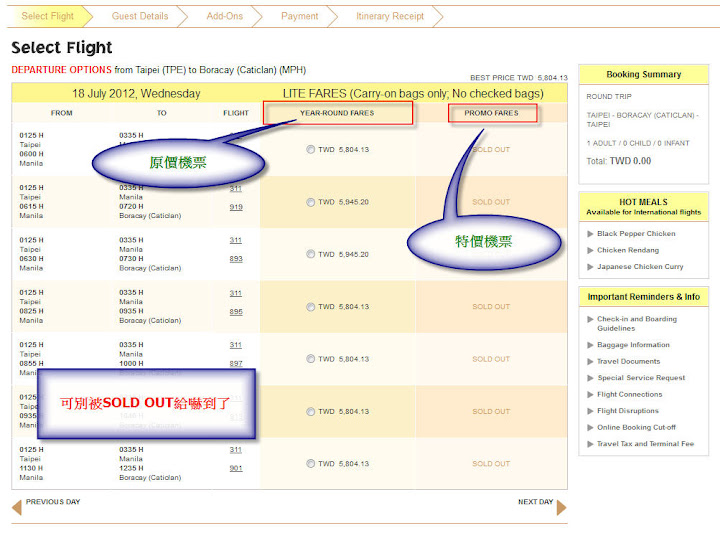Choose fare radio for 0825 H Manila flight

click(311, 307)
